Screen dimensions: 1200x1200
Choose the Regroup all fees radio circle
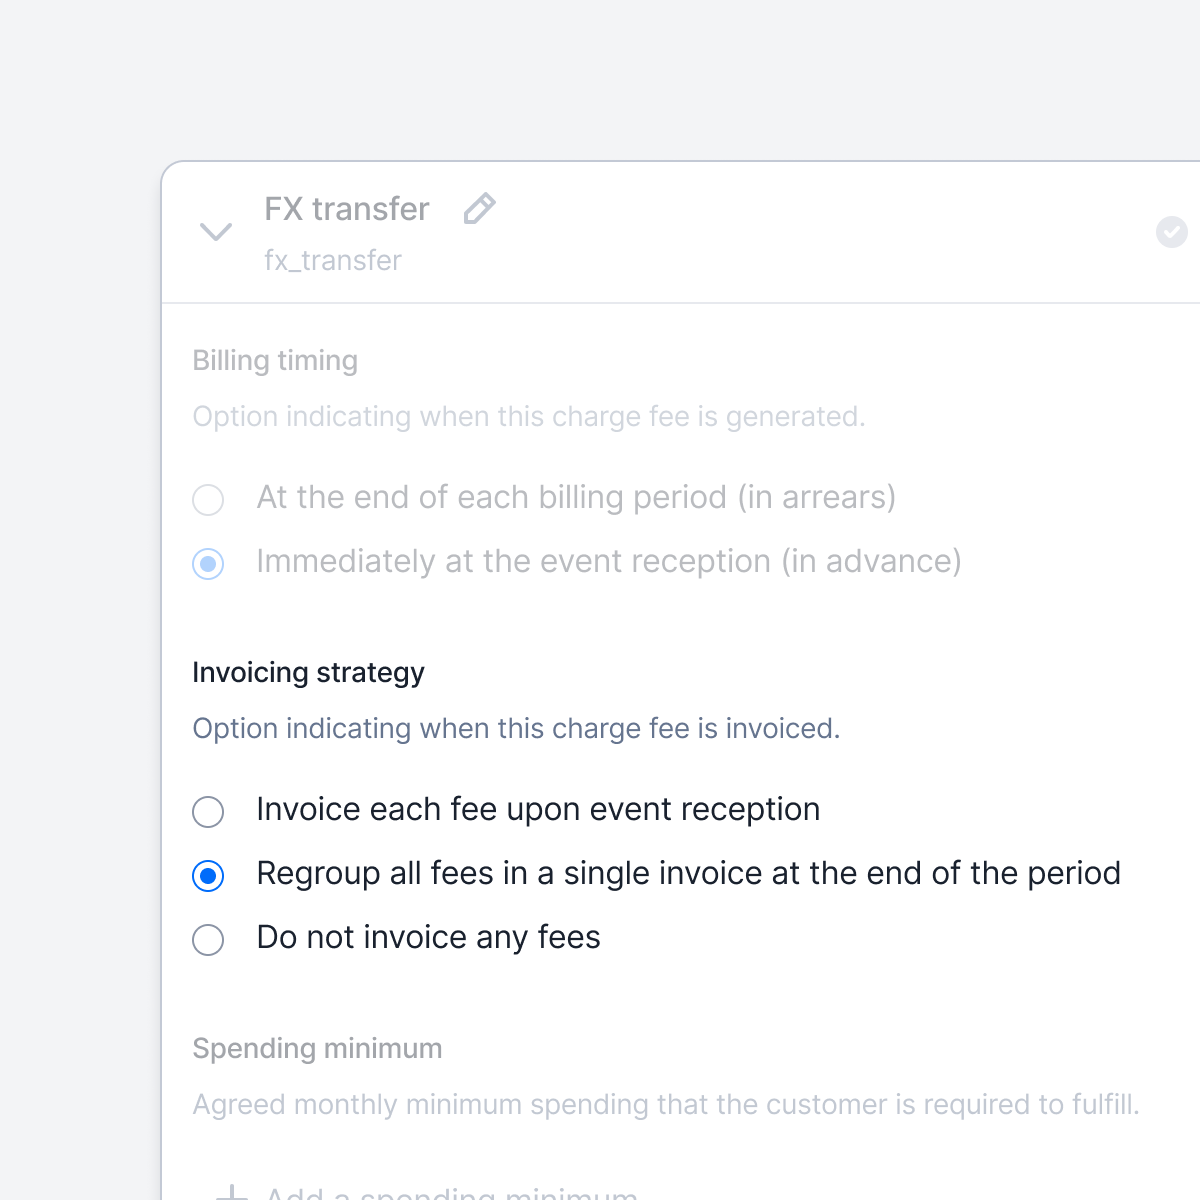pos(208,876)
